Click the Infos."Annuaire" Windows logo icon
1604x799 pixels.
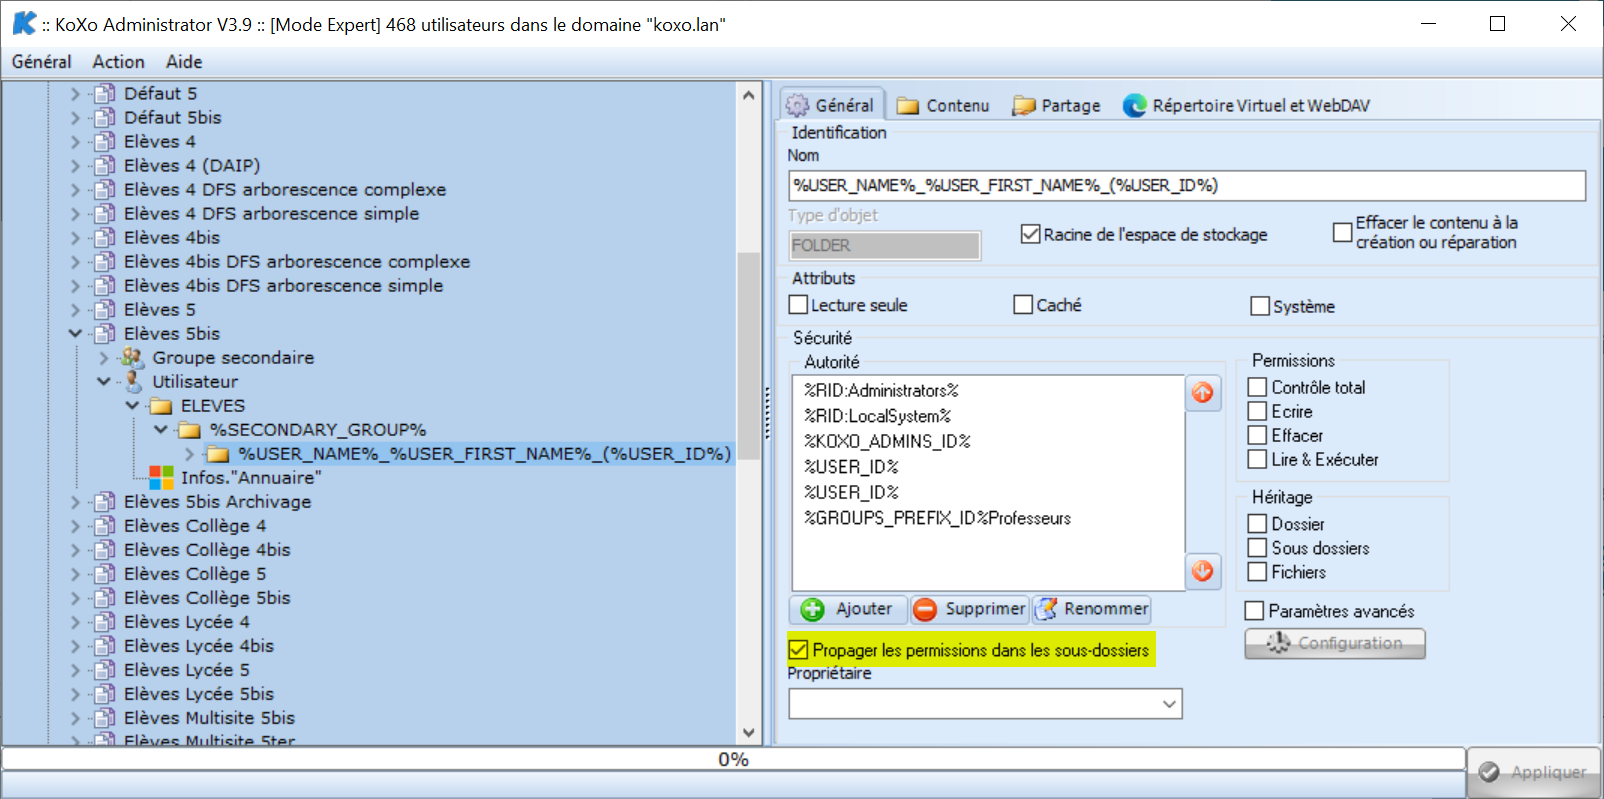161,478
